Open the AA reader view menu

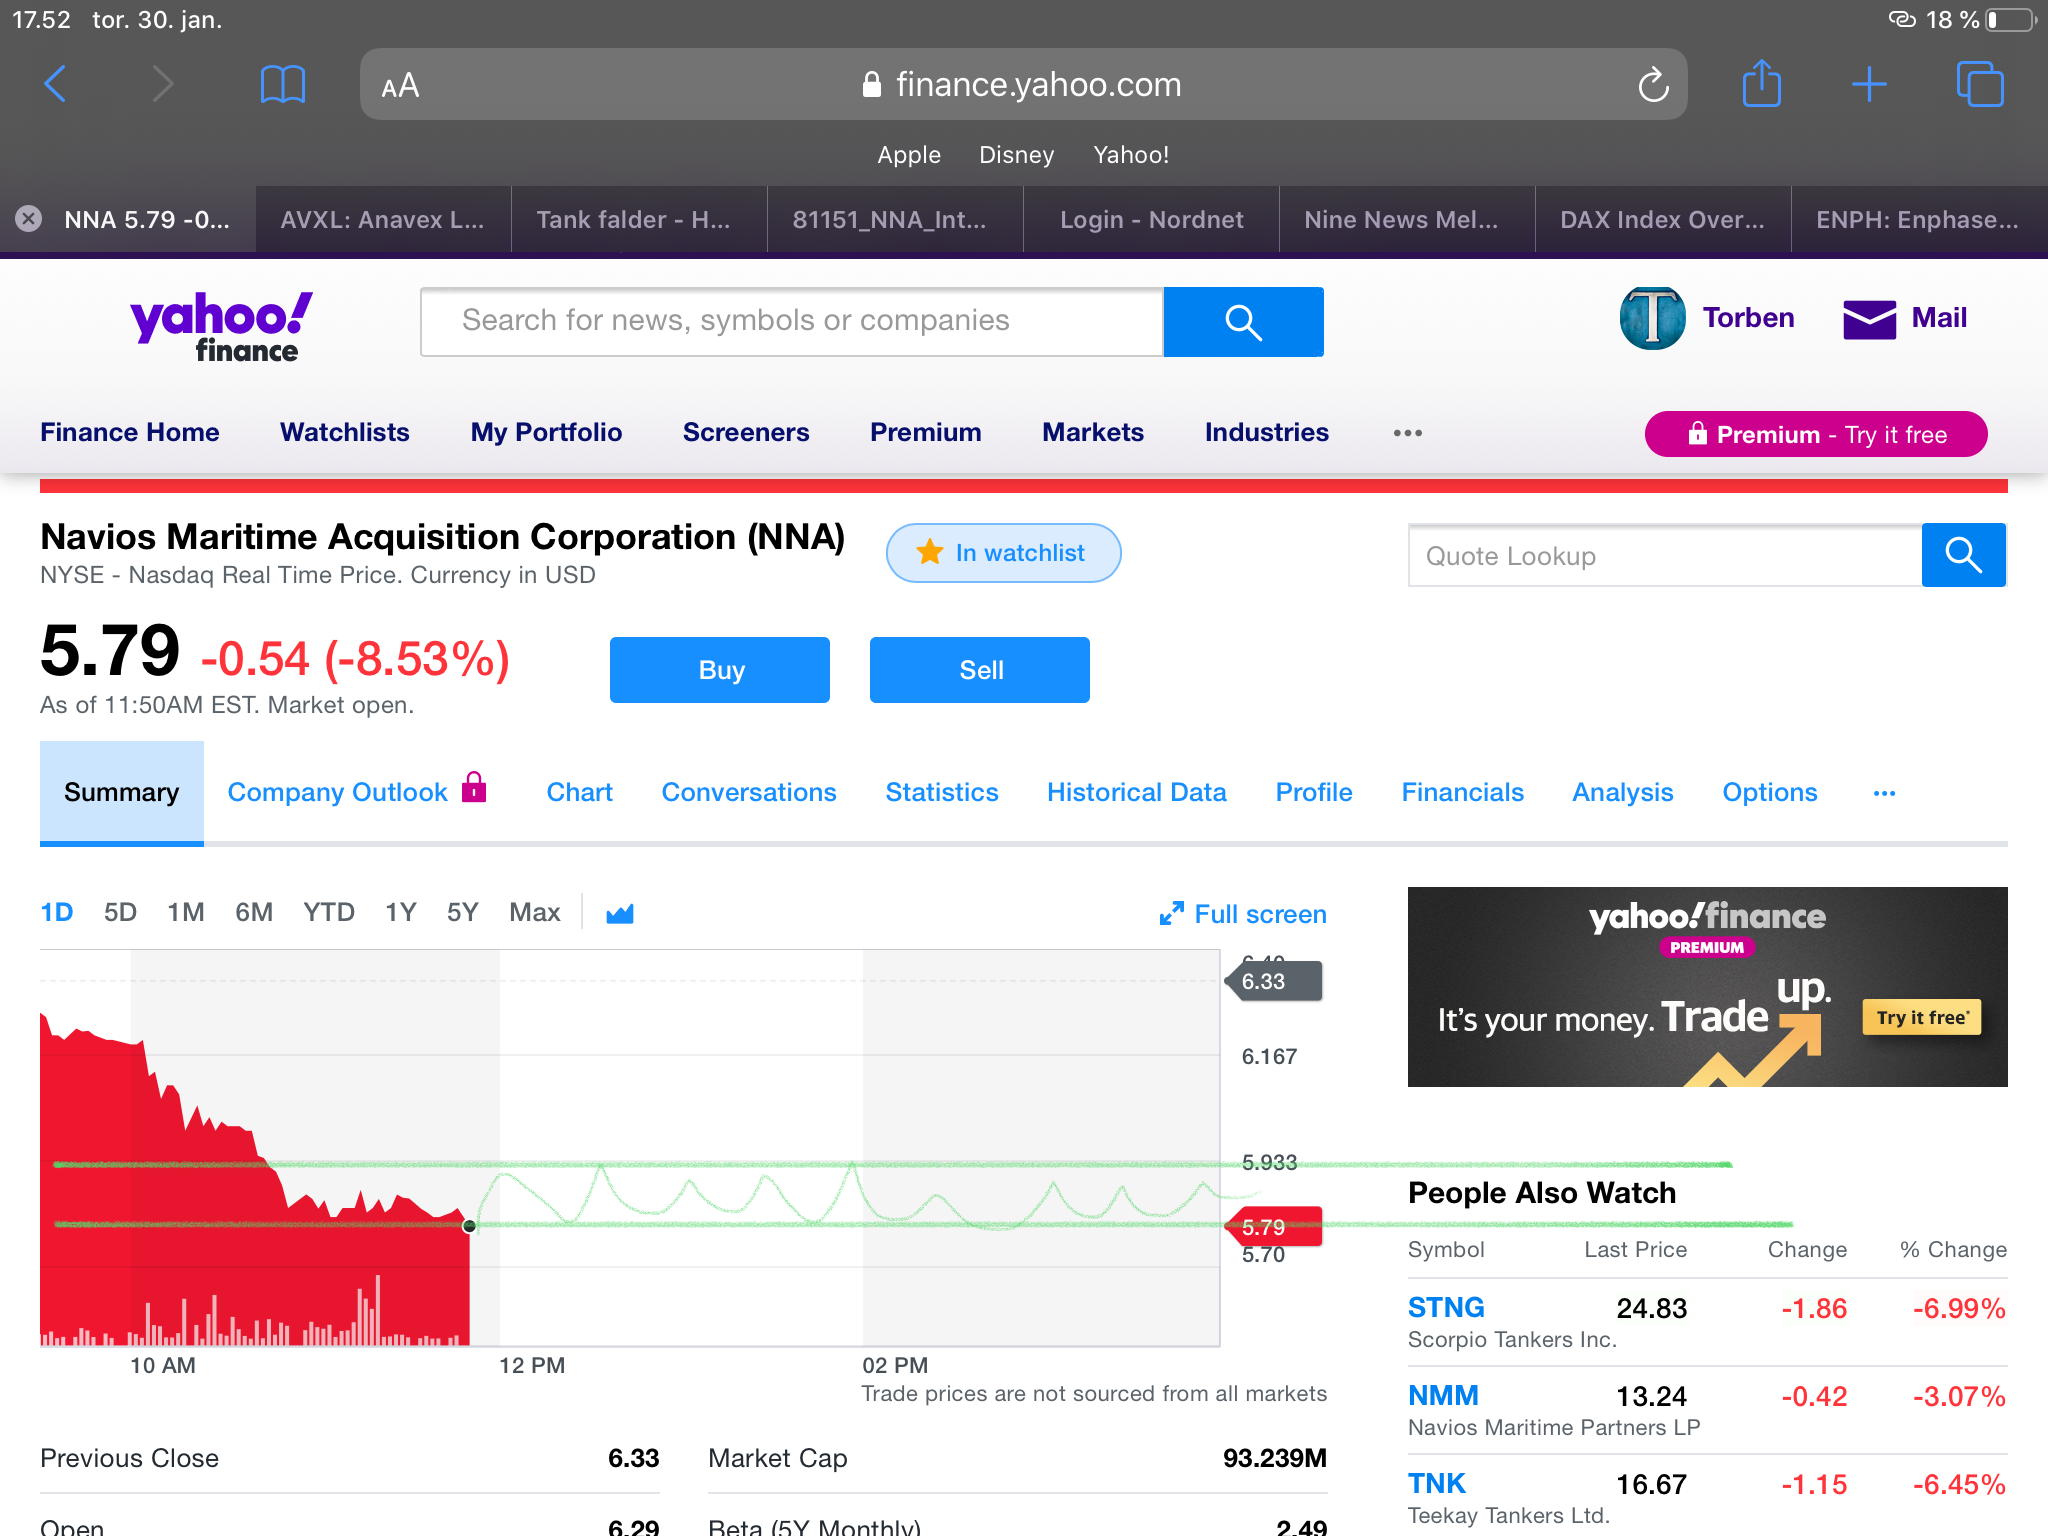click(x=400, y=86)
